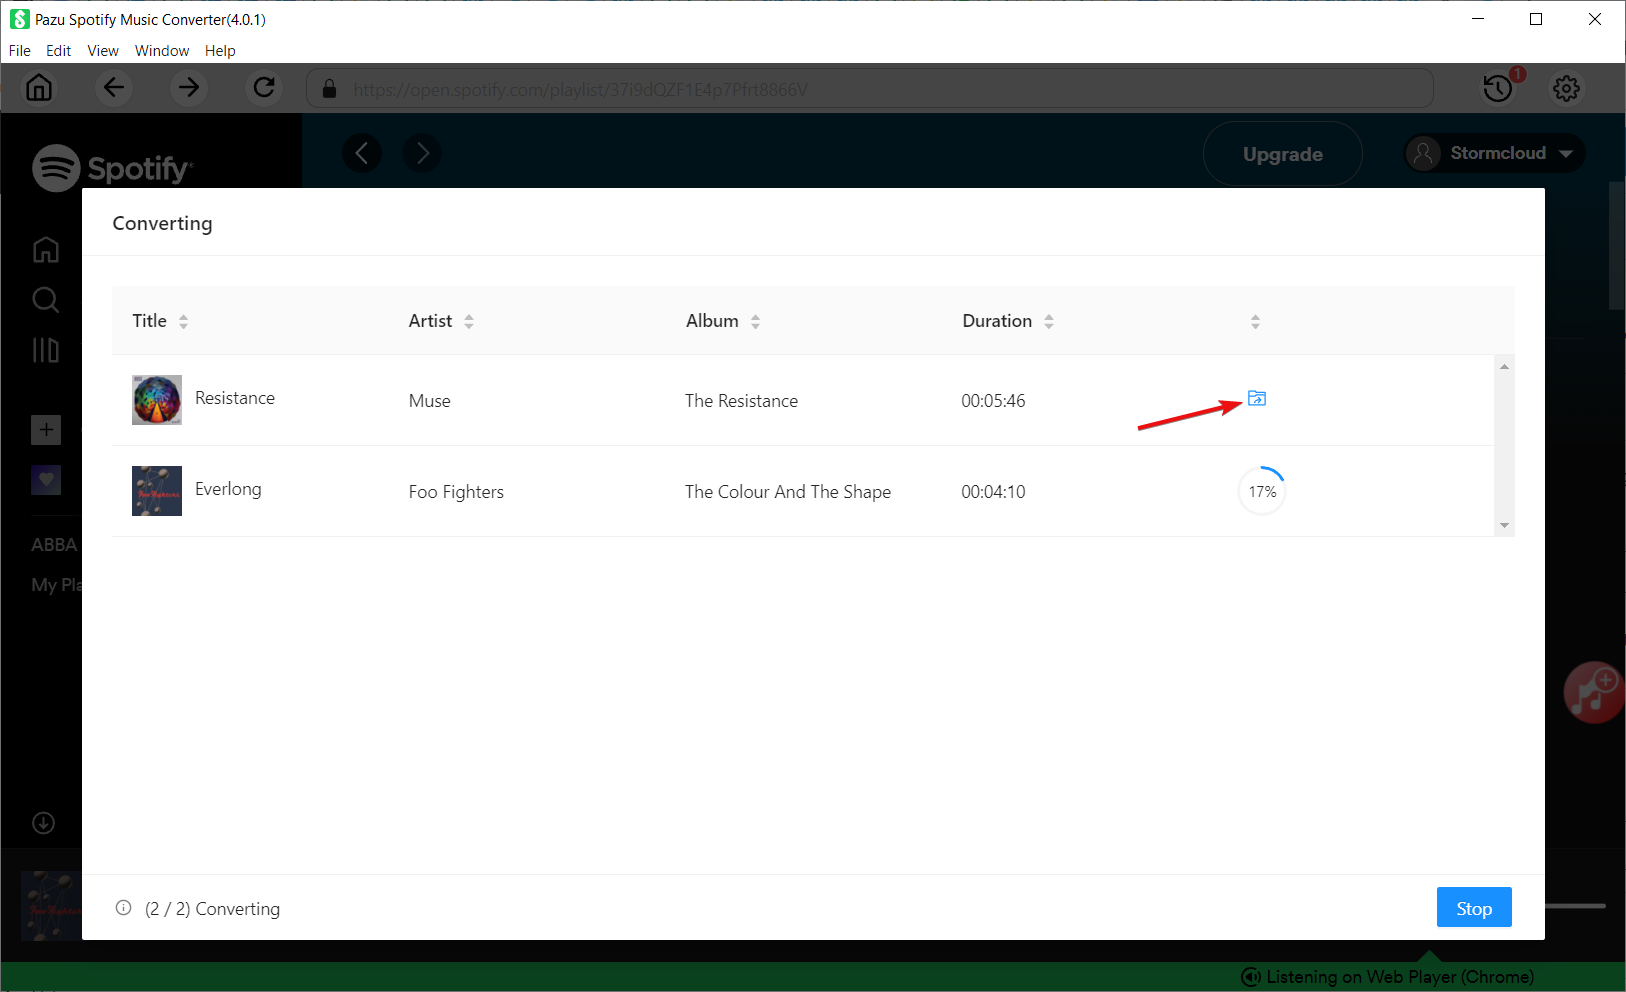Viewport: 1626px width, 992px height.
Task: Click the Install App download icon
Action: (43, 823)
